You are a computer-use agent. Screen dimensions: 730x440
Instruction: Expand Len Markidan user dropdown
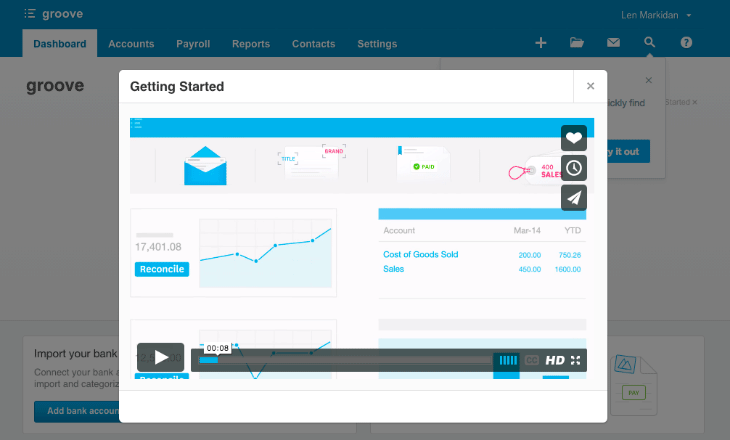[656, 15]
